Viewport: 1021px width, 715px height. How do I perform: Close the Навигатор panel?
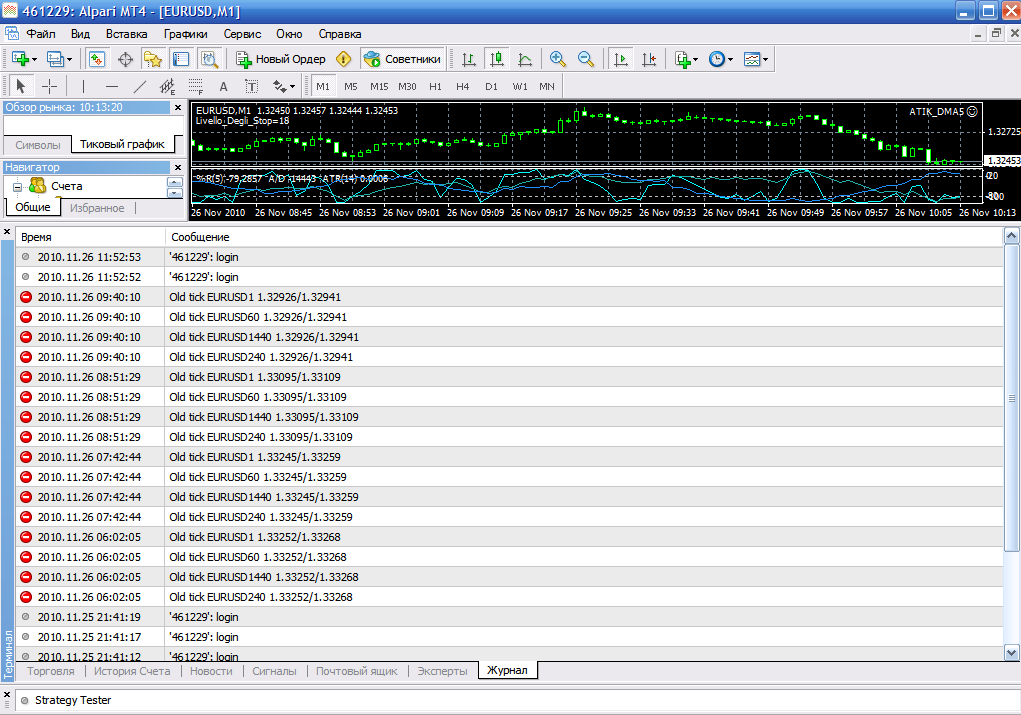(178, 167)
